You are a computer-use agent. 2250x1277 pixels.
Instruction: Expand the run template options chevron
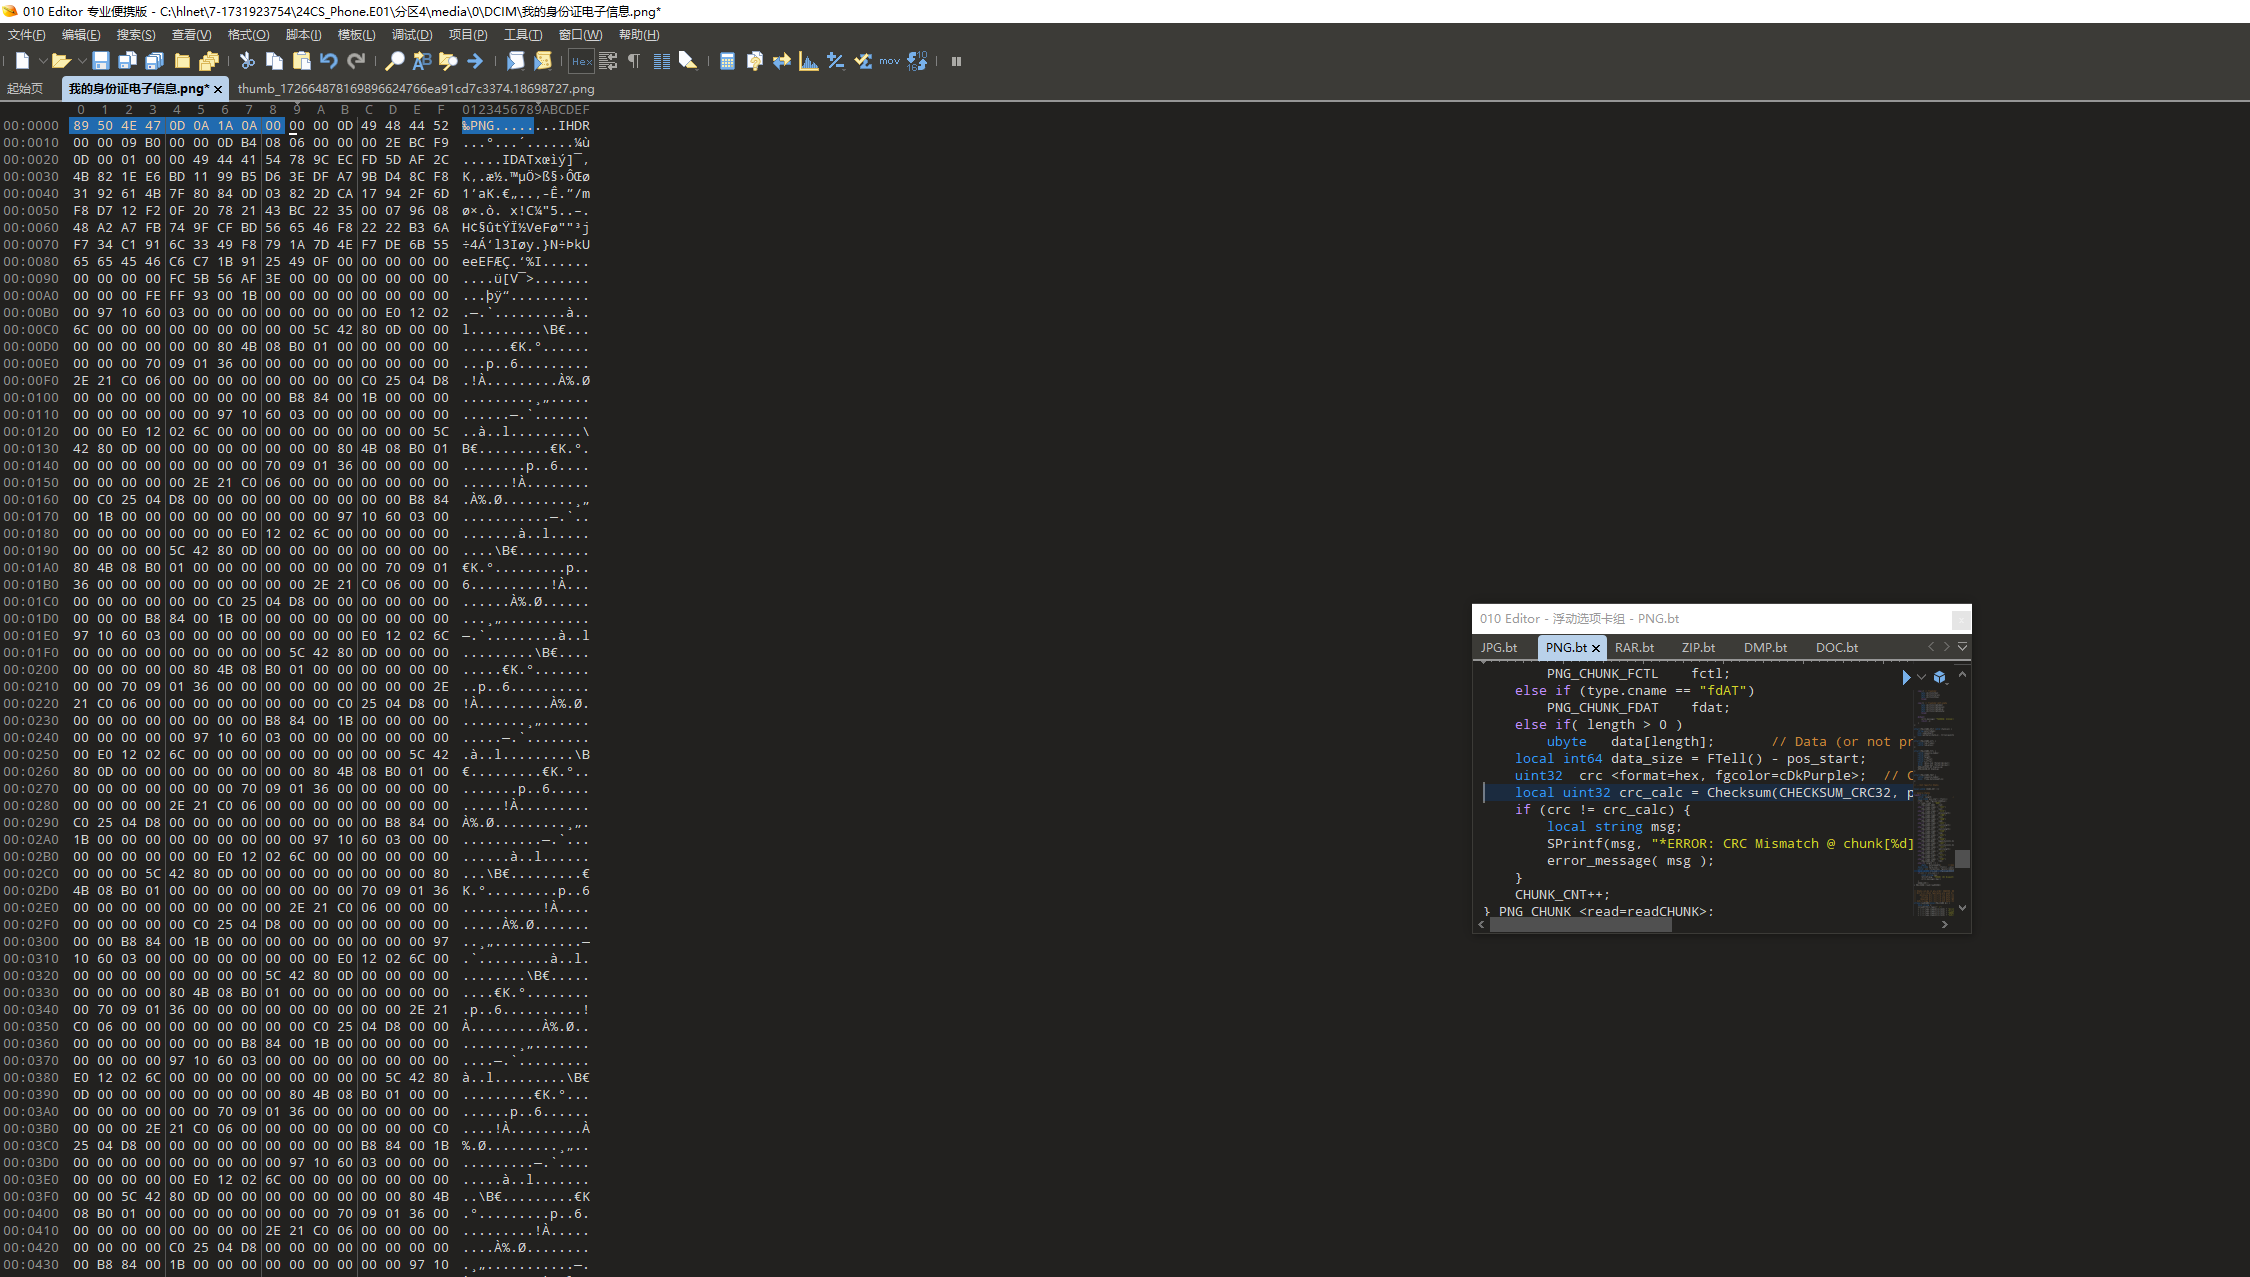click(1921, 677)
